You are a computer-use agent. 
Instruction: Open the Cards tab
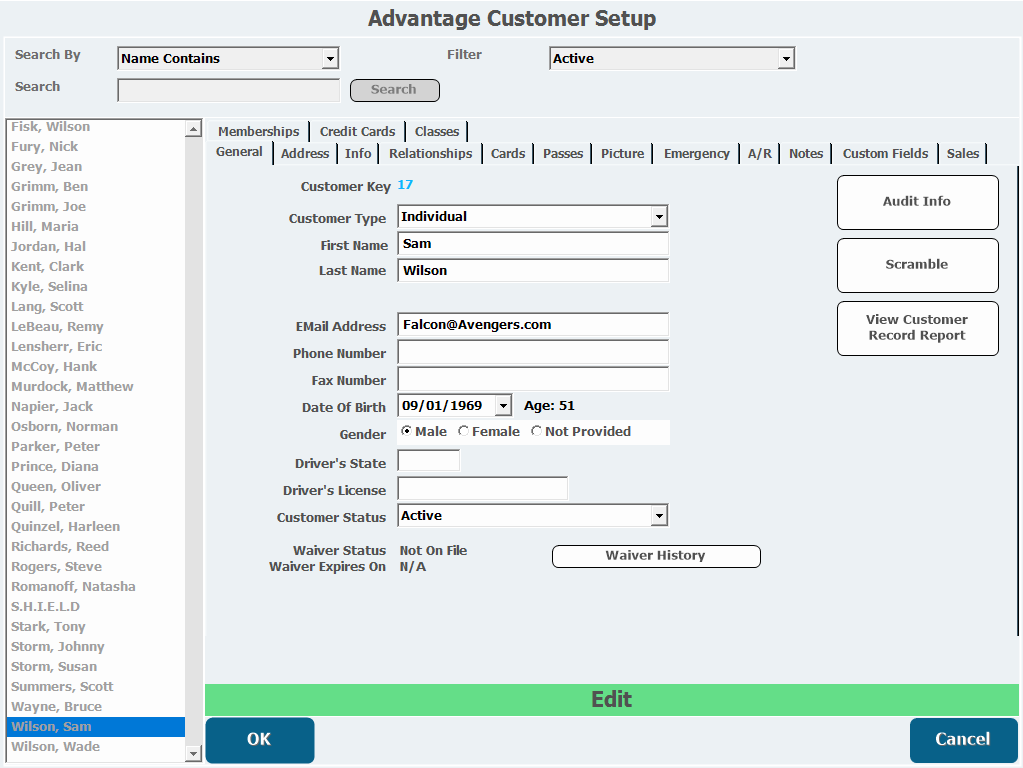point(508,153)
